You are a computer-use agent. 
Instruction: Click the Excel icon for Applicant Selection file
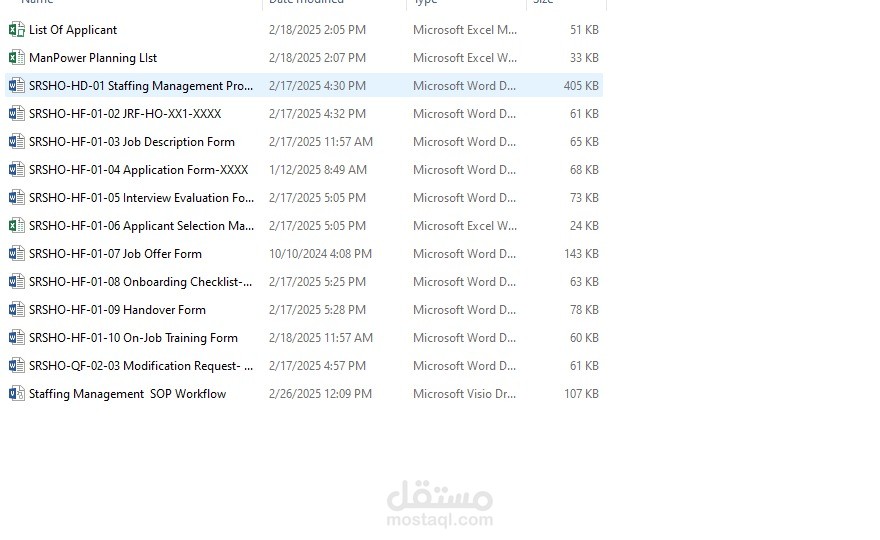16,226
